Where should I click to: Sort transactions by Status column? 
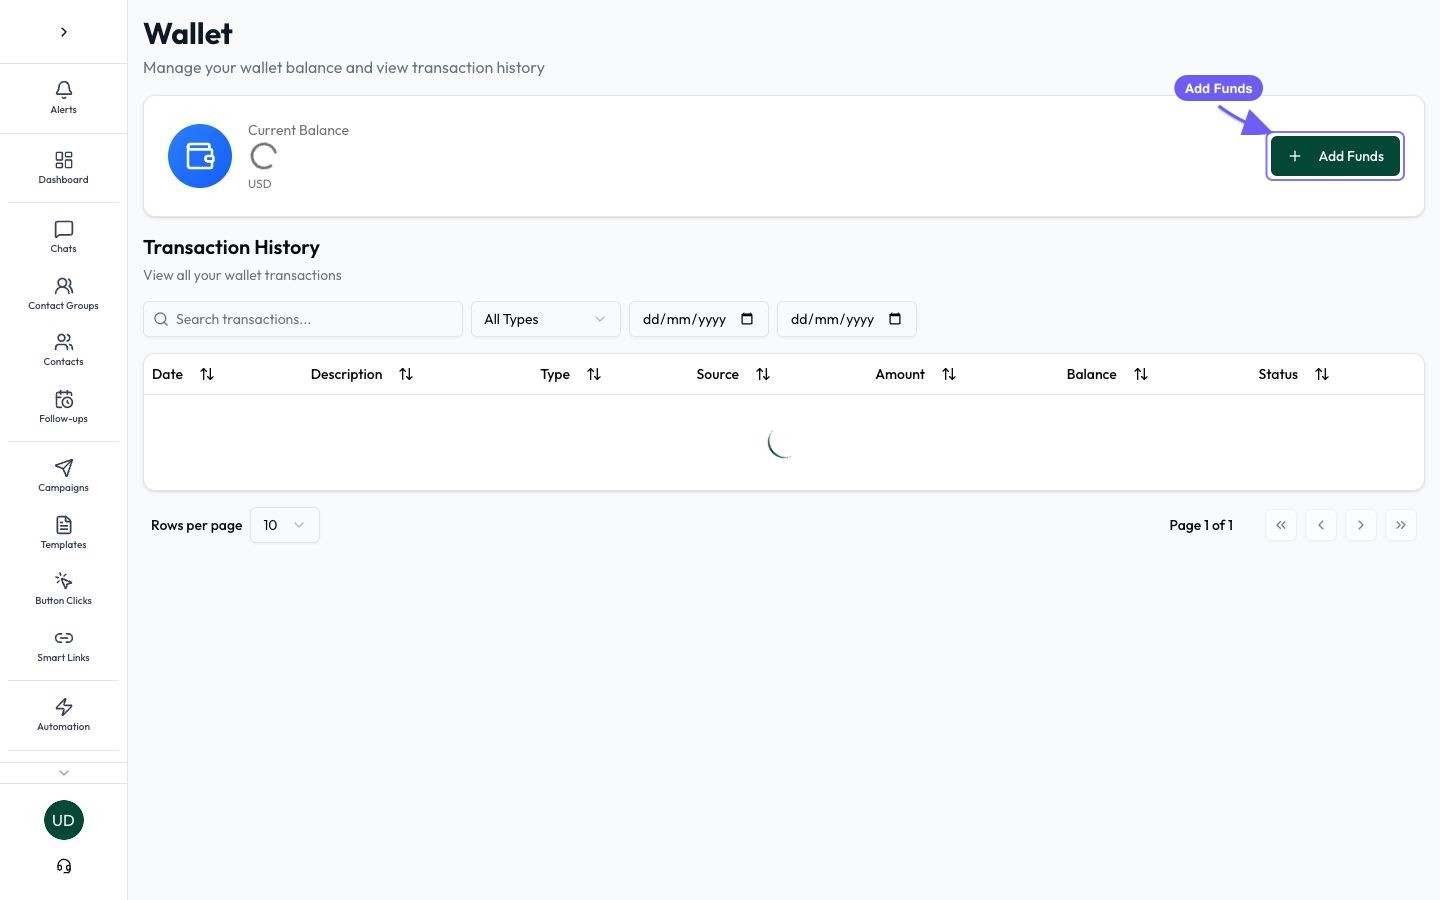pyautogui.click(x=1294, y=374)
